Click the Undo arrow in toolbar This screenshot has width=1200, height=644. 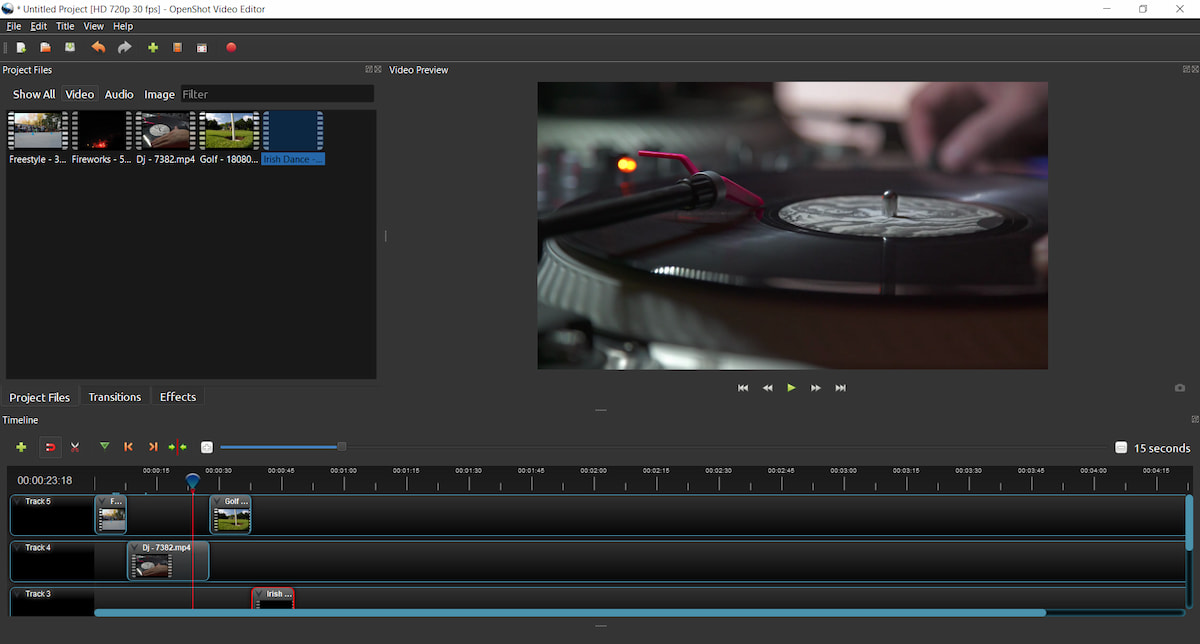point(98,47)
